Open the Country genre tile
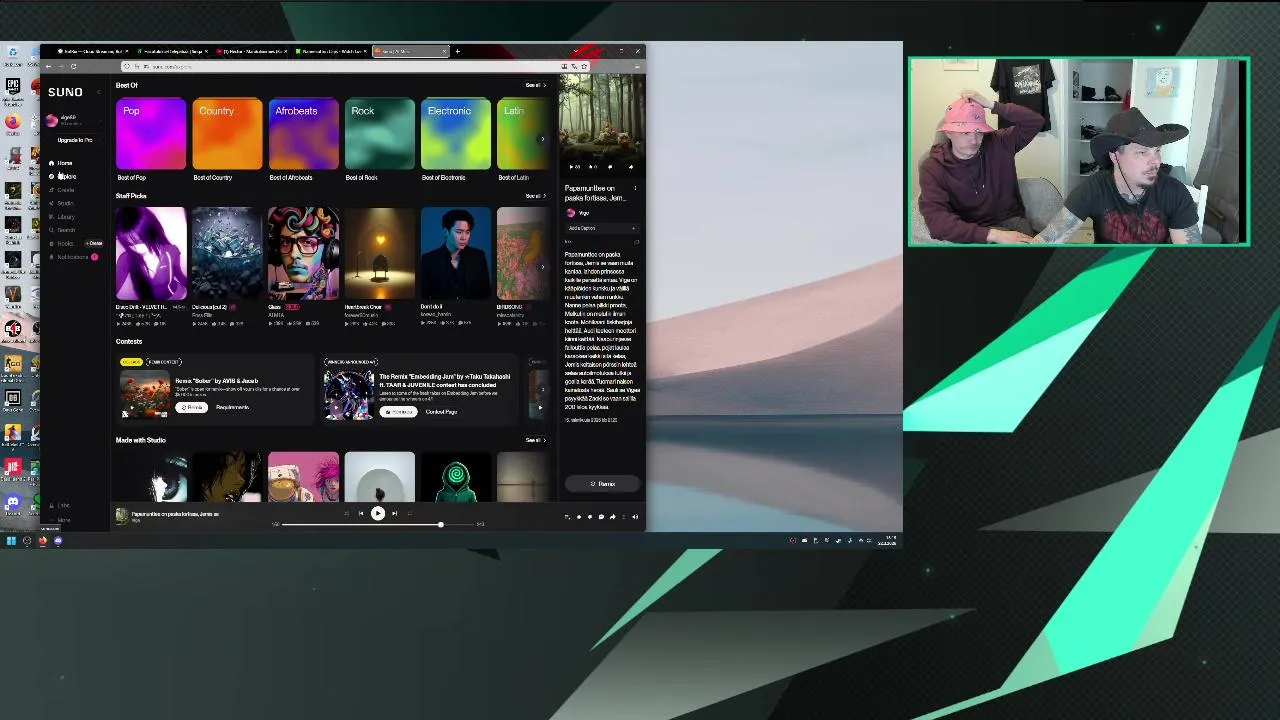This screenshot has width=1280, height=720. (227, 133)
